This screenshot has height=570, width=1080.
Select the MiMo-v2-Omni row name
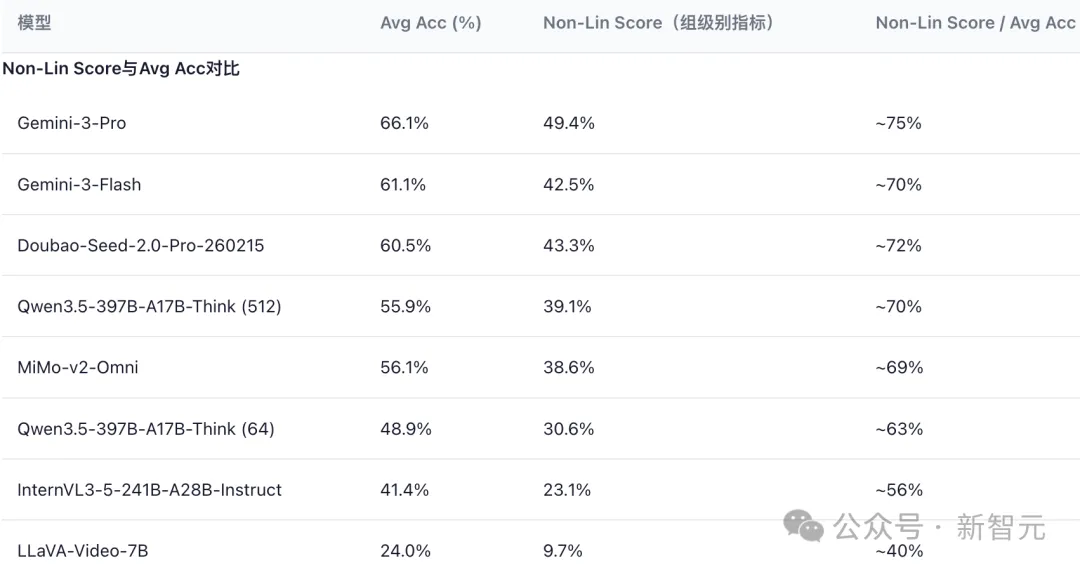point(78,367)
